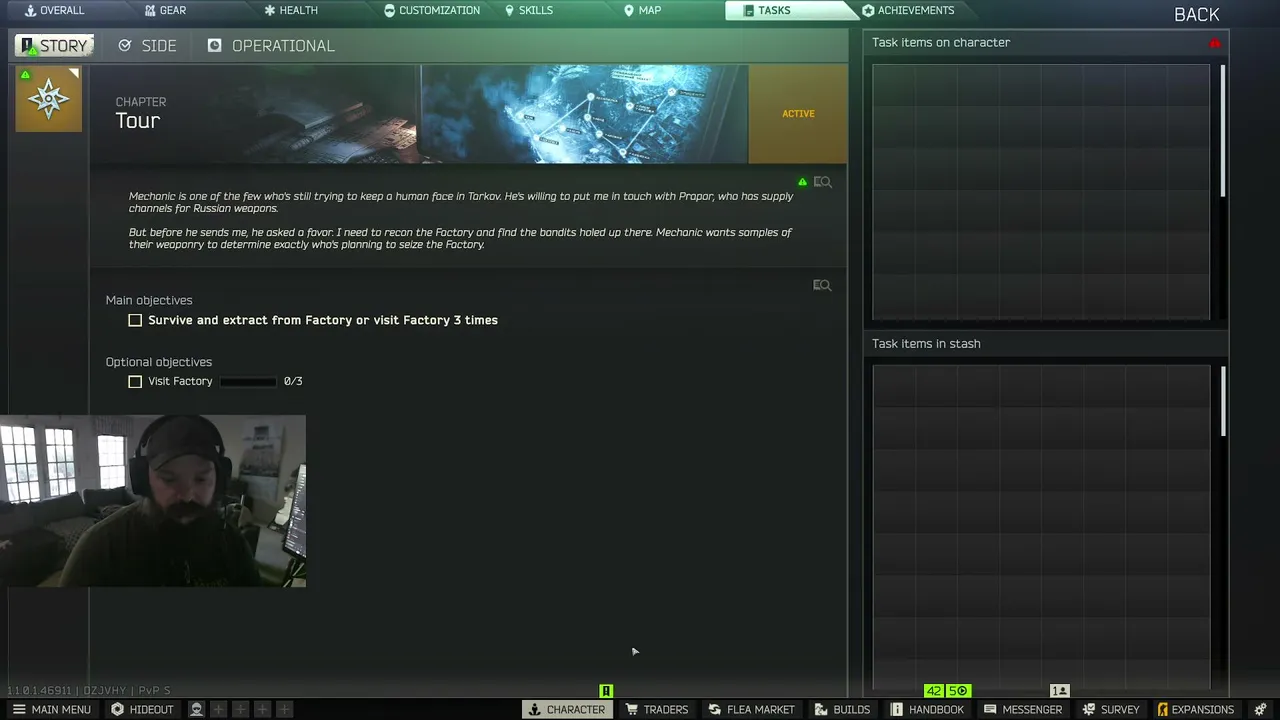
Task: Open the Flea Market
Action: point(752,710)
